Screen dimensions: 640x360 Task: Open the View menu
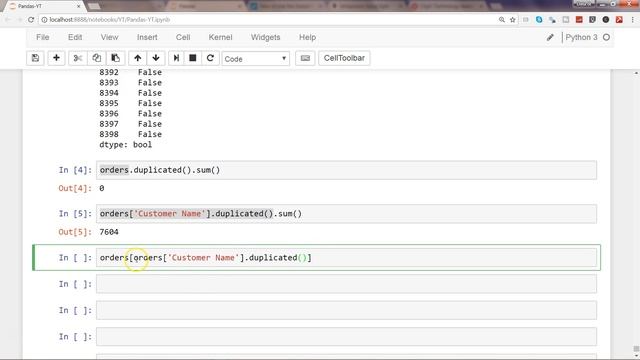point(109,37)
